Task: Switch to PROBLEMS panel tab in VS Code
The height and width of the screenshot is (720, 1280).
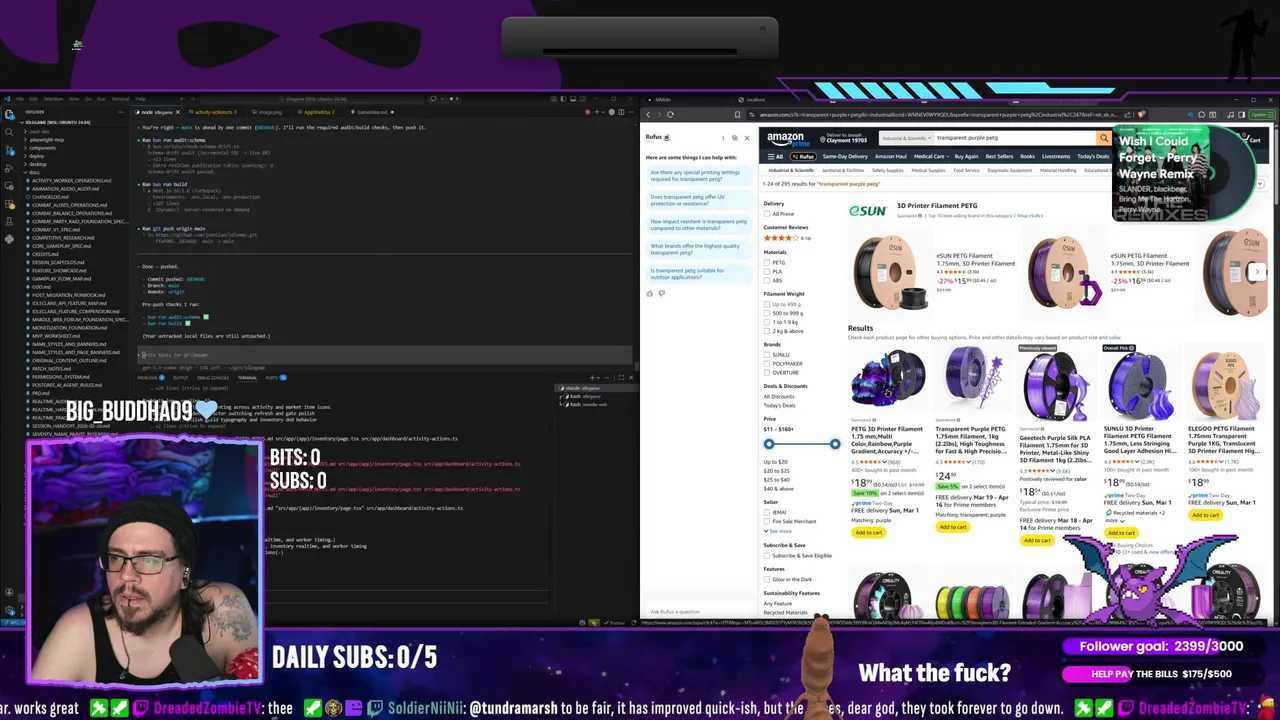Action: 147,377
